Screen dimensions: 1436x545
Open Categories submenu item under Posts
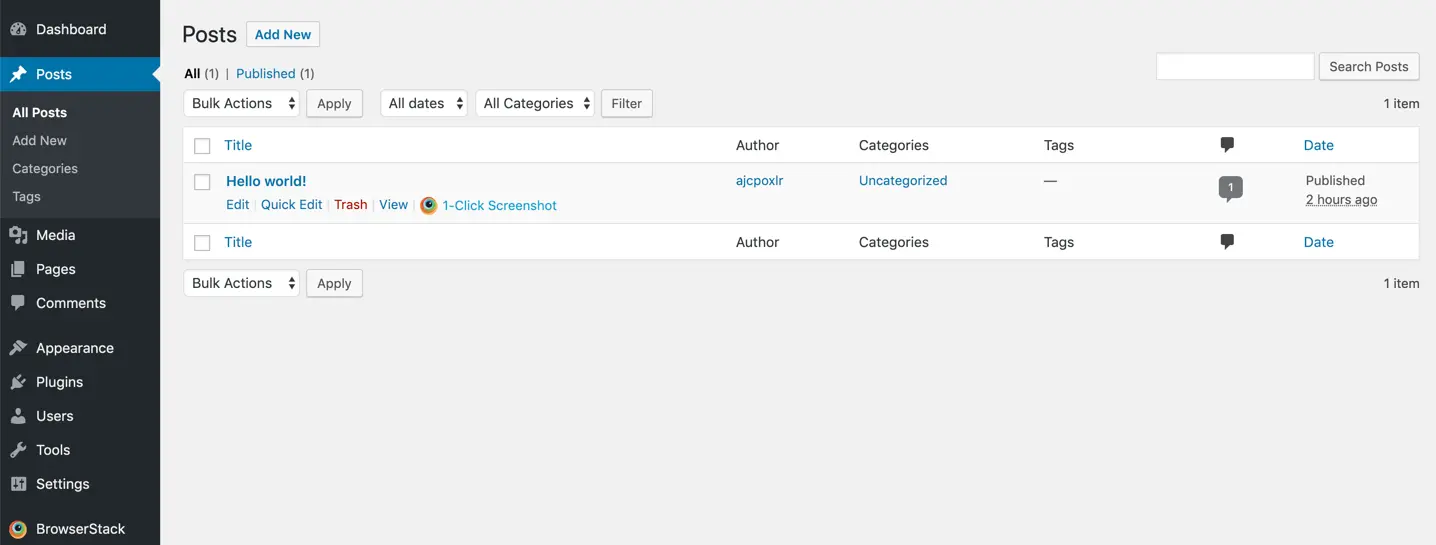[x=45, y=169]
